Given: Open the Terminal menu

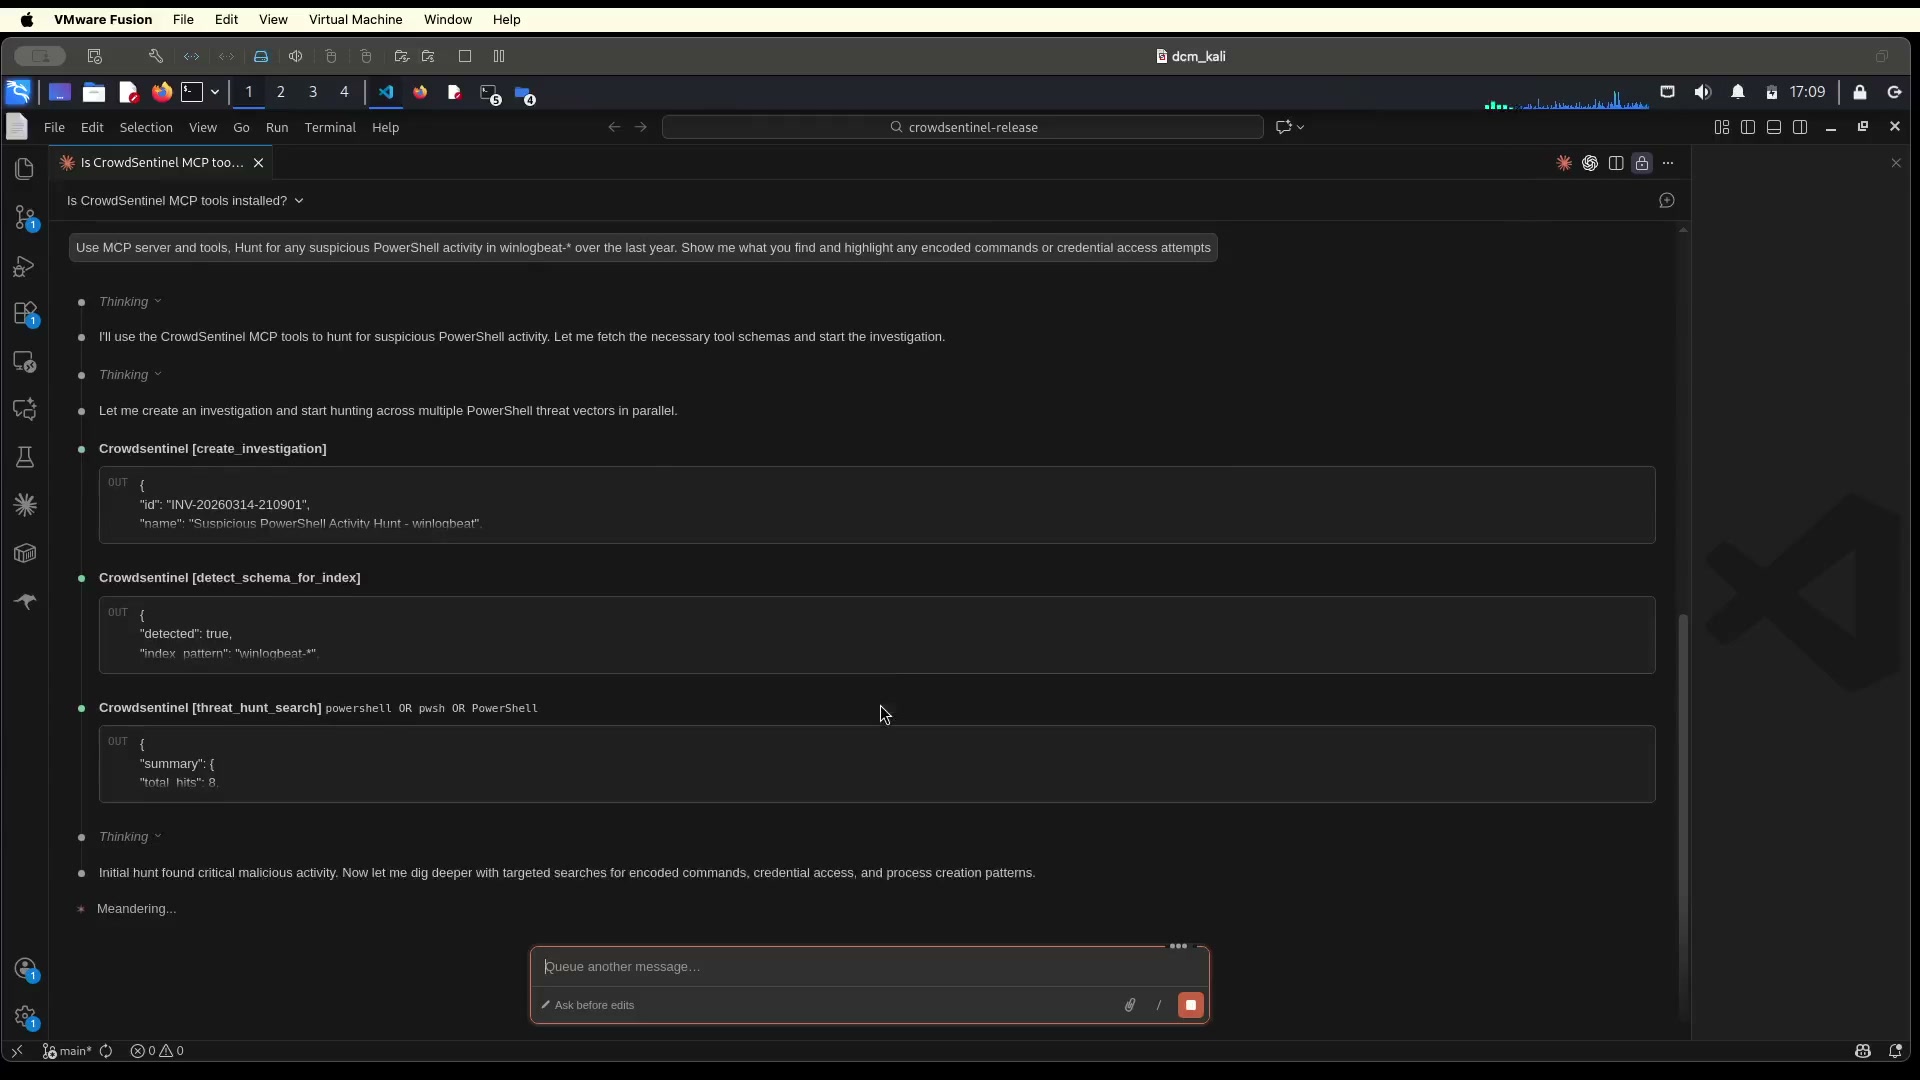Looking at the screenshot, I should [x=330, y=128].
